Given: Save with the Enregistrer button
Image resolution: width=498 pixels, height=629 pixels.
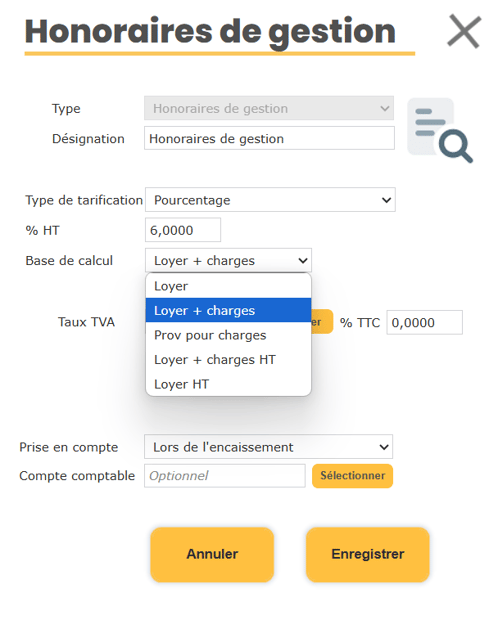Looking at the screenshot, I should (x=368, y=554).
